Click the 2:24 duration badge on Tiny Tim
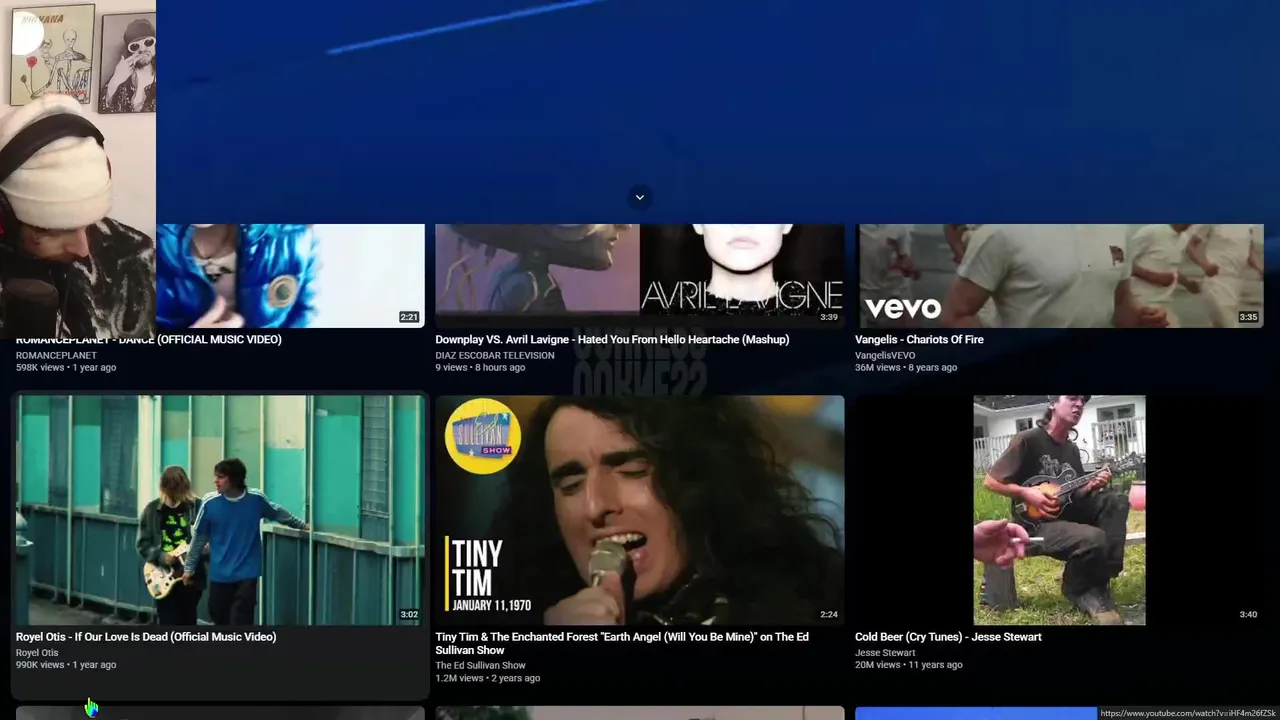This screenshot has width=1280, height=720. pos(829,615)
